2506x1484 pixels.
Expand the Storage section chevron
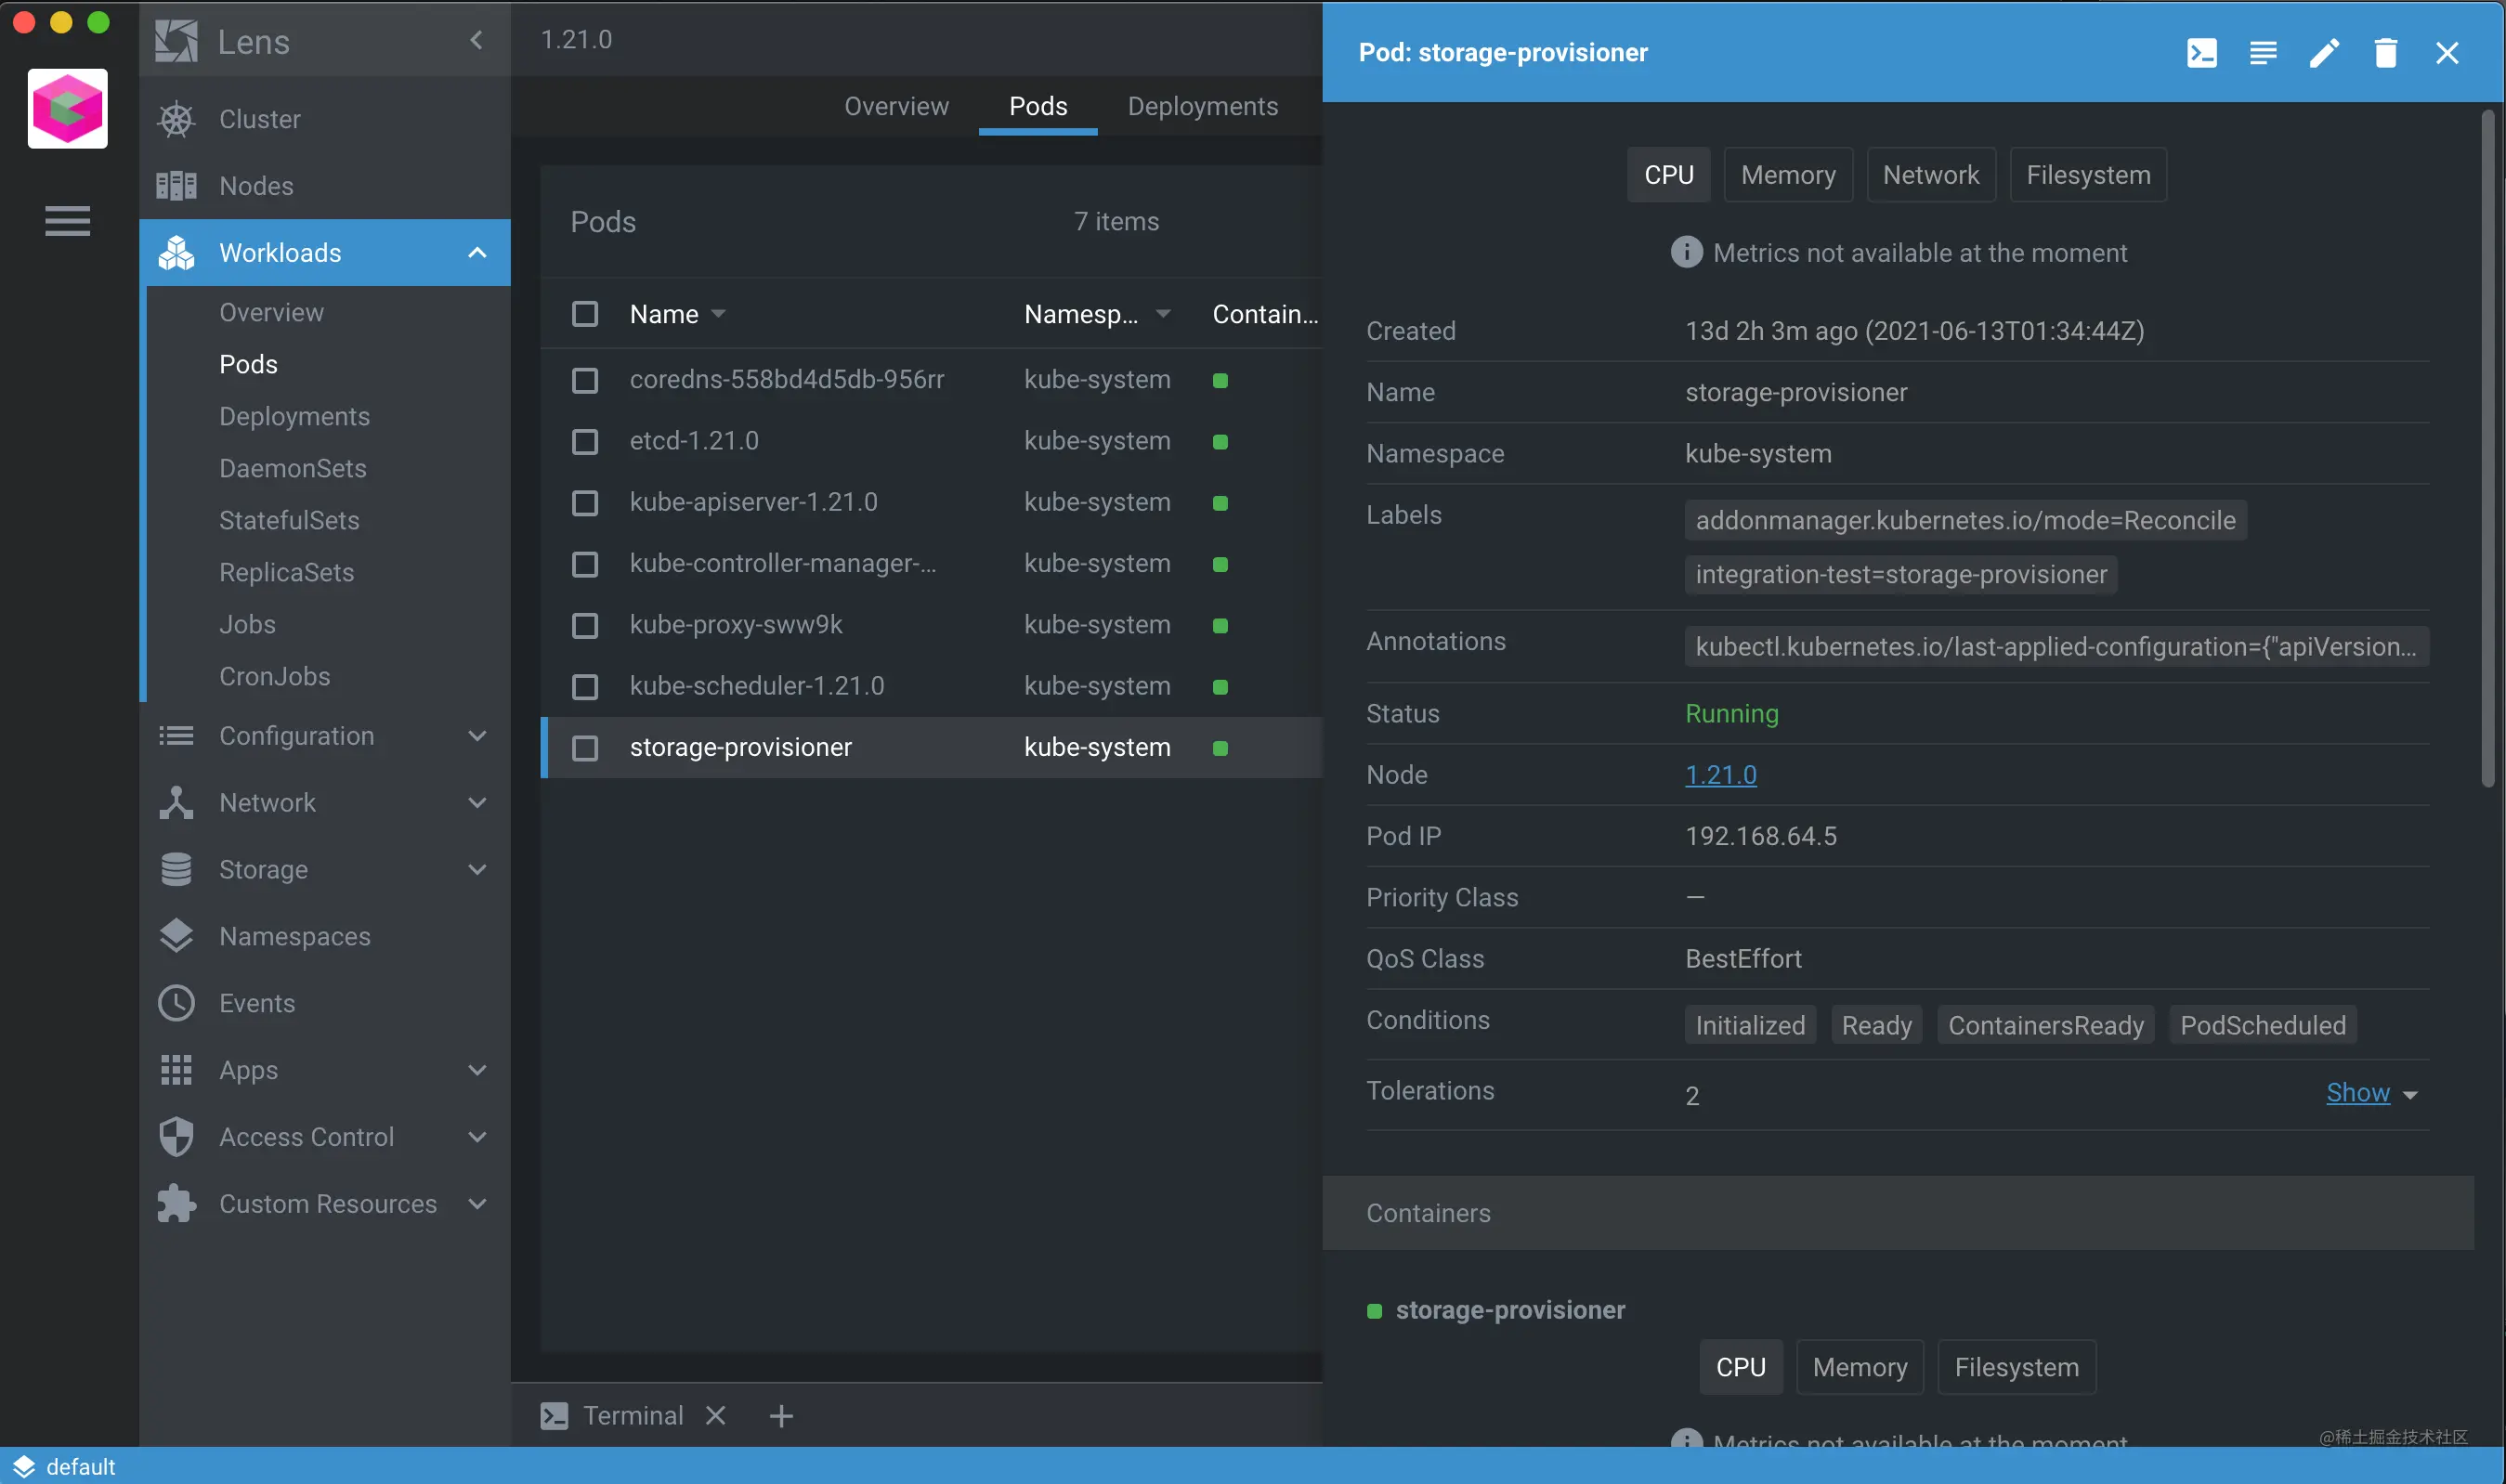[x=477, y=870]
